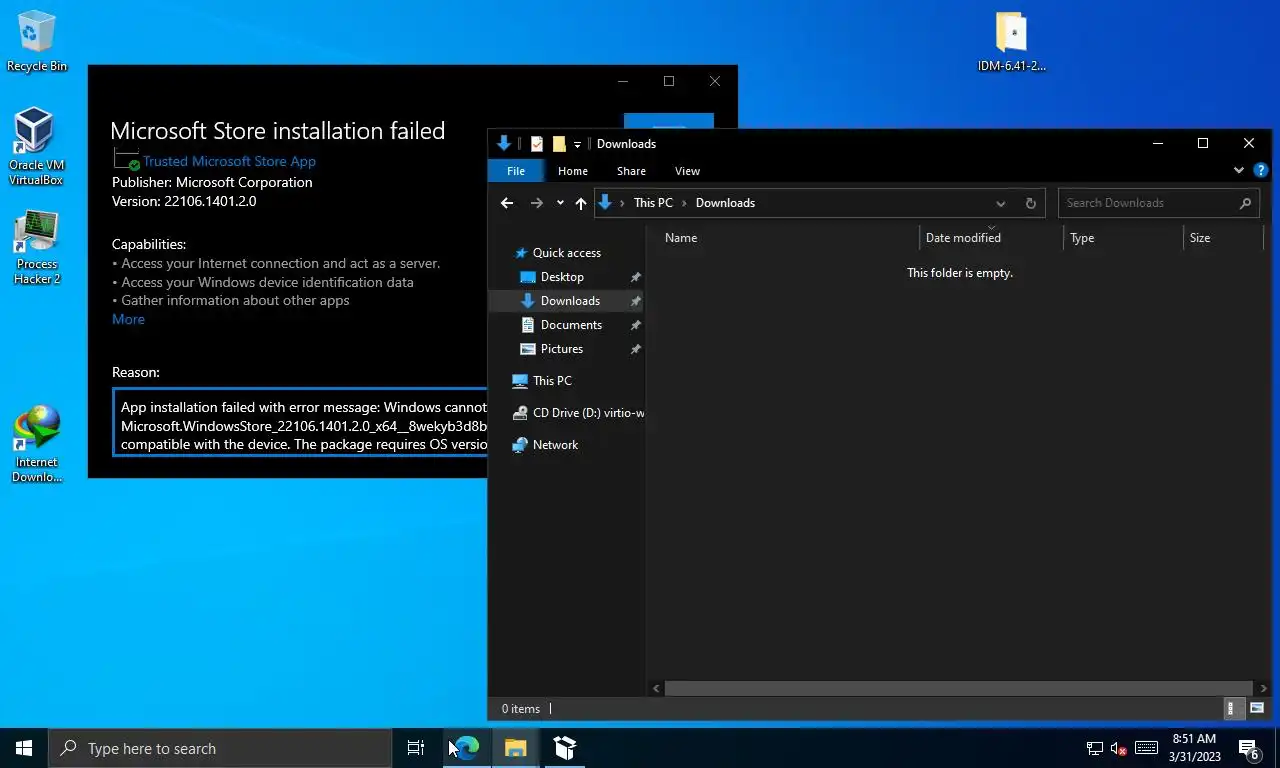The image size is (1280, 768).
Task: Select Pictures in the navigation pane
Action: (562, 349)
